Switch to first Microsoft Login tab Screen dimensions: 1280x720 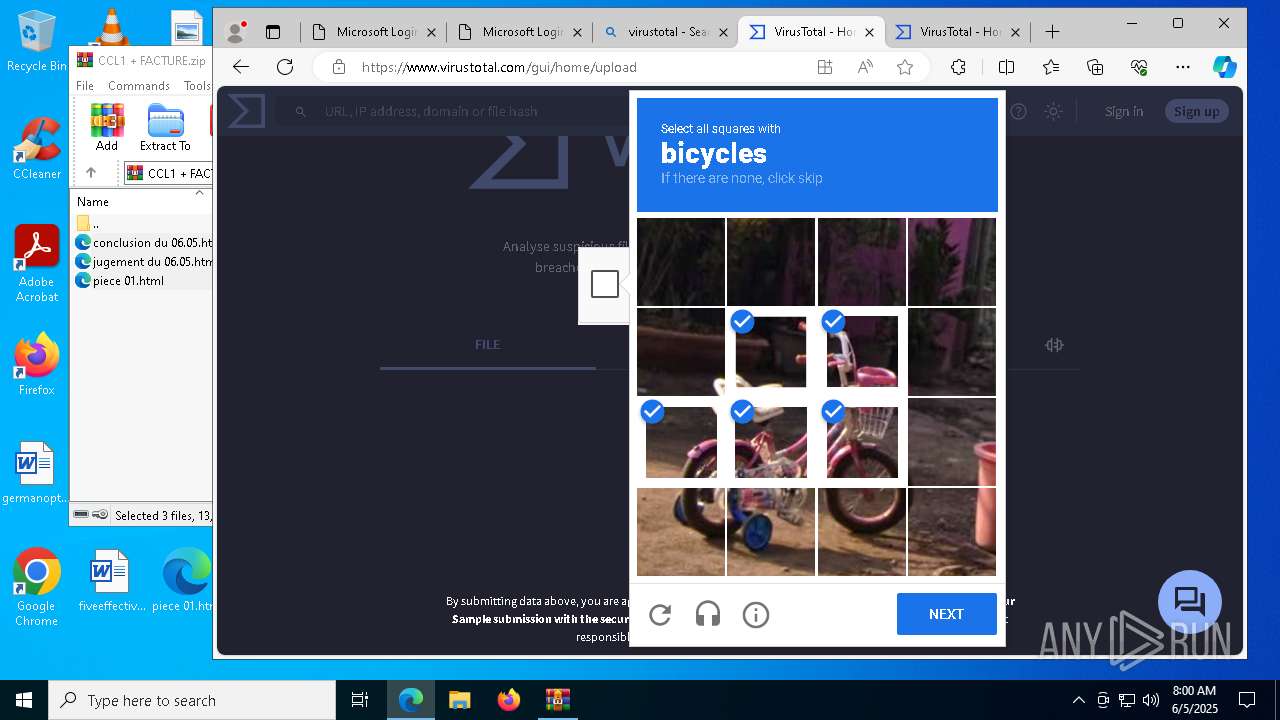(x=375, y=32)
